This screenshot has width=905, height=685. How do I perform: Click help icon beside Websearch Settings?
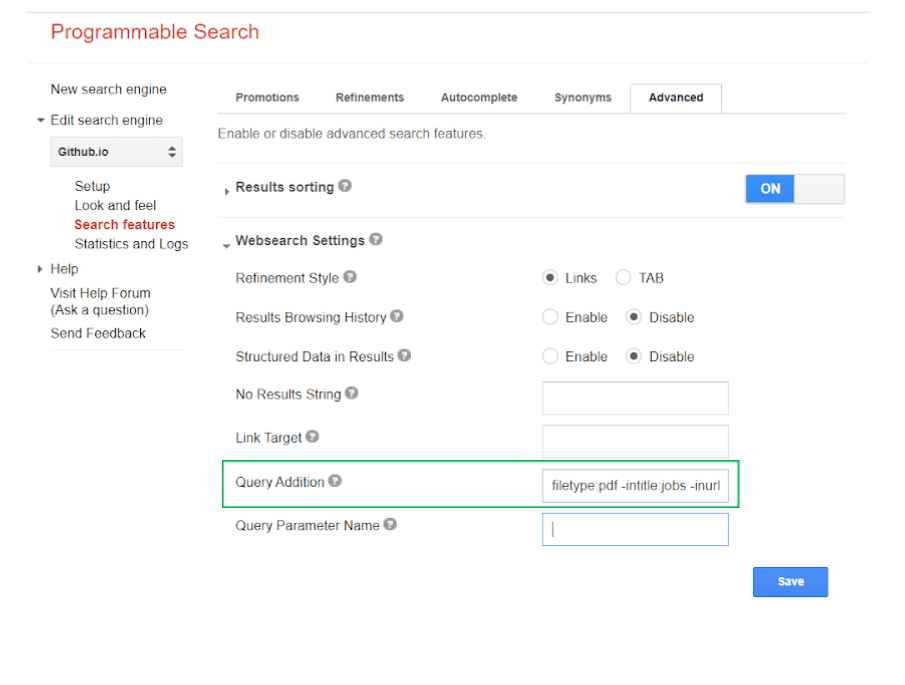[x=376, y=239]
